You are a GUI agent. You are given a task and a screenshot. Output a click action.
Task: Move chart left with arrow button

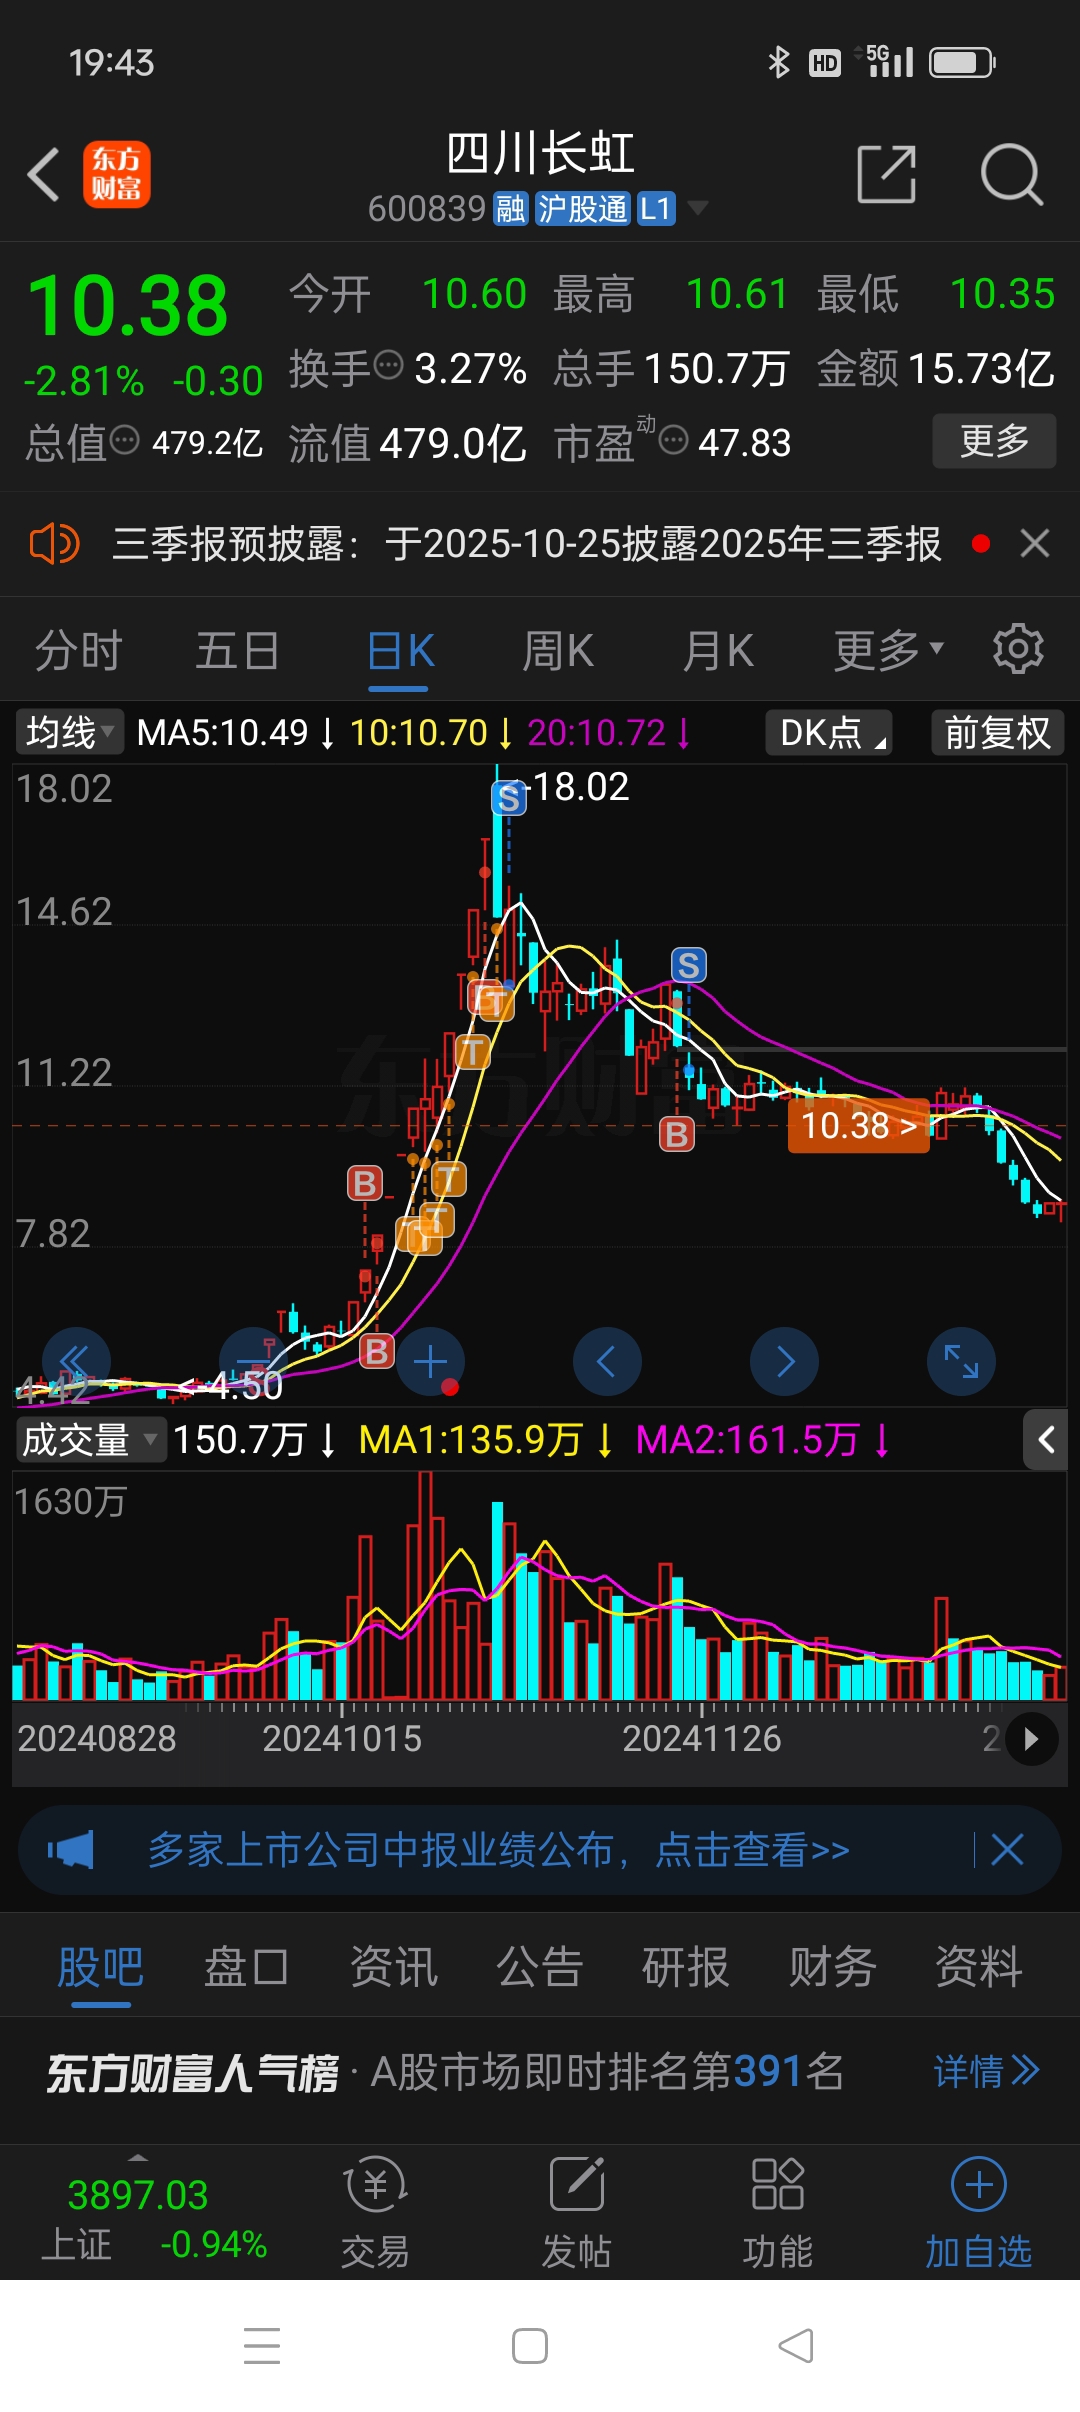[607, 1361]
